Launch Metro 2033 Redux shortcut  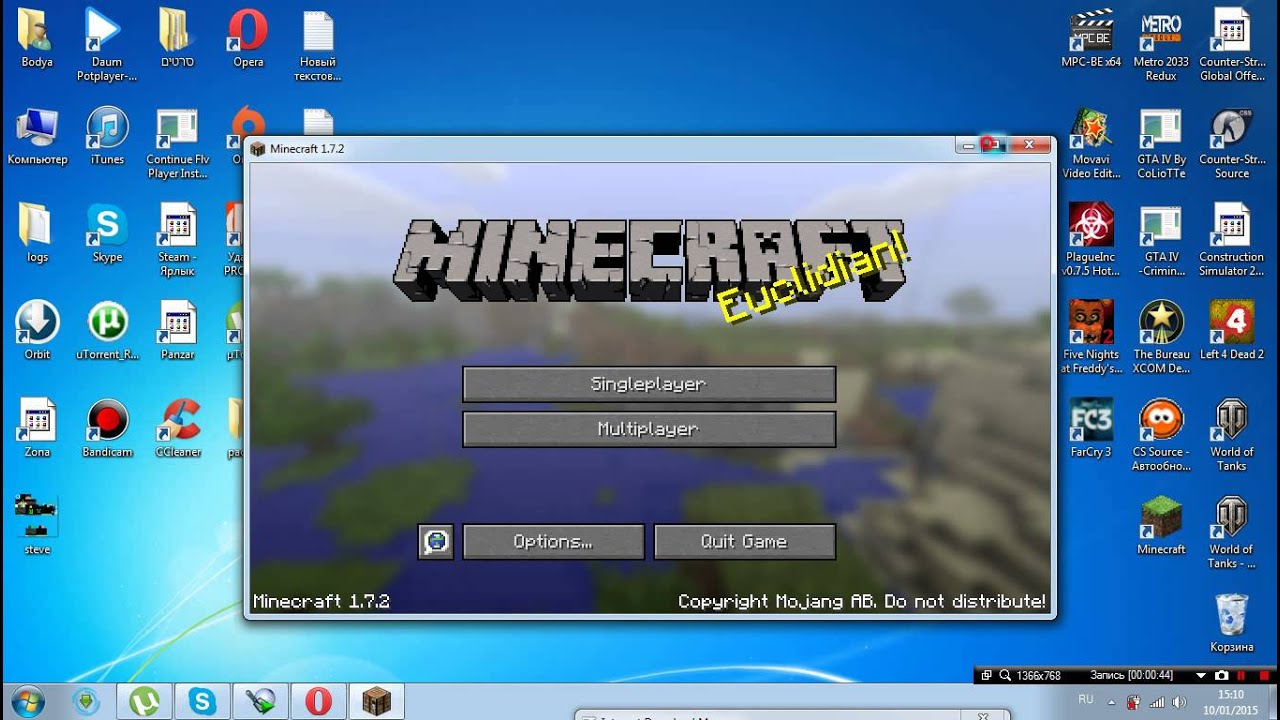[1161, 45]
